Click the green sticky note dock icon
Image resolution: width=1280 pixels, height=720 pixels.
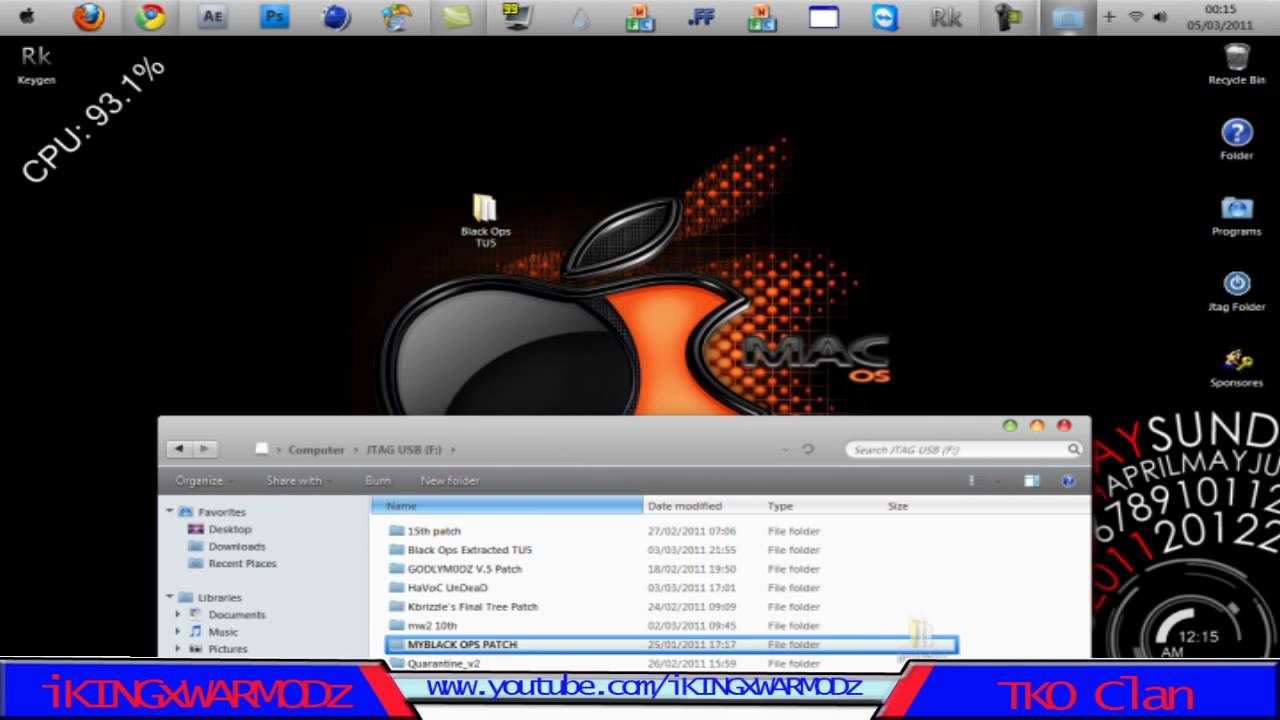pos(457,16)
